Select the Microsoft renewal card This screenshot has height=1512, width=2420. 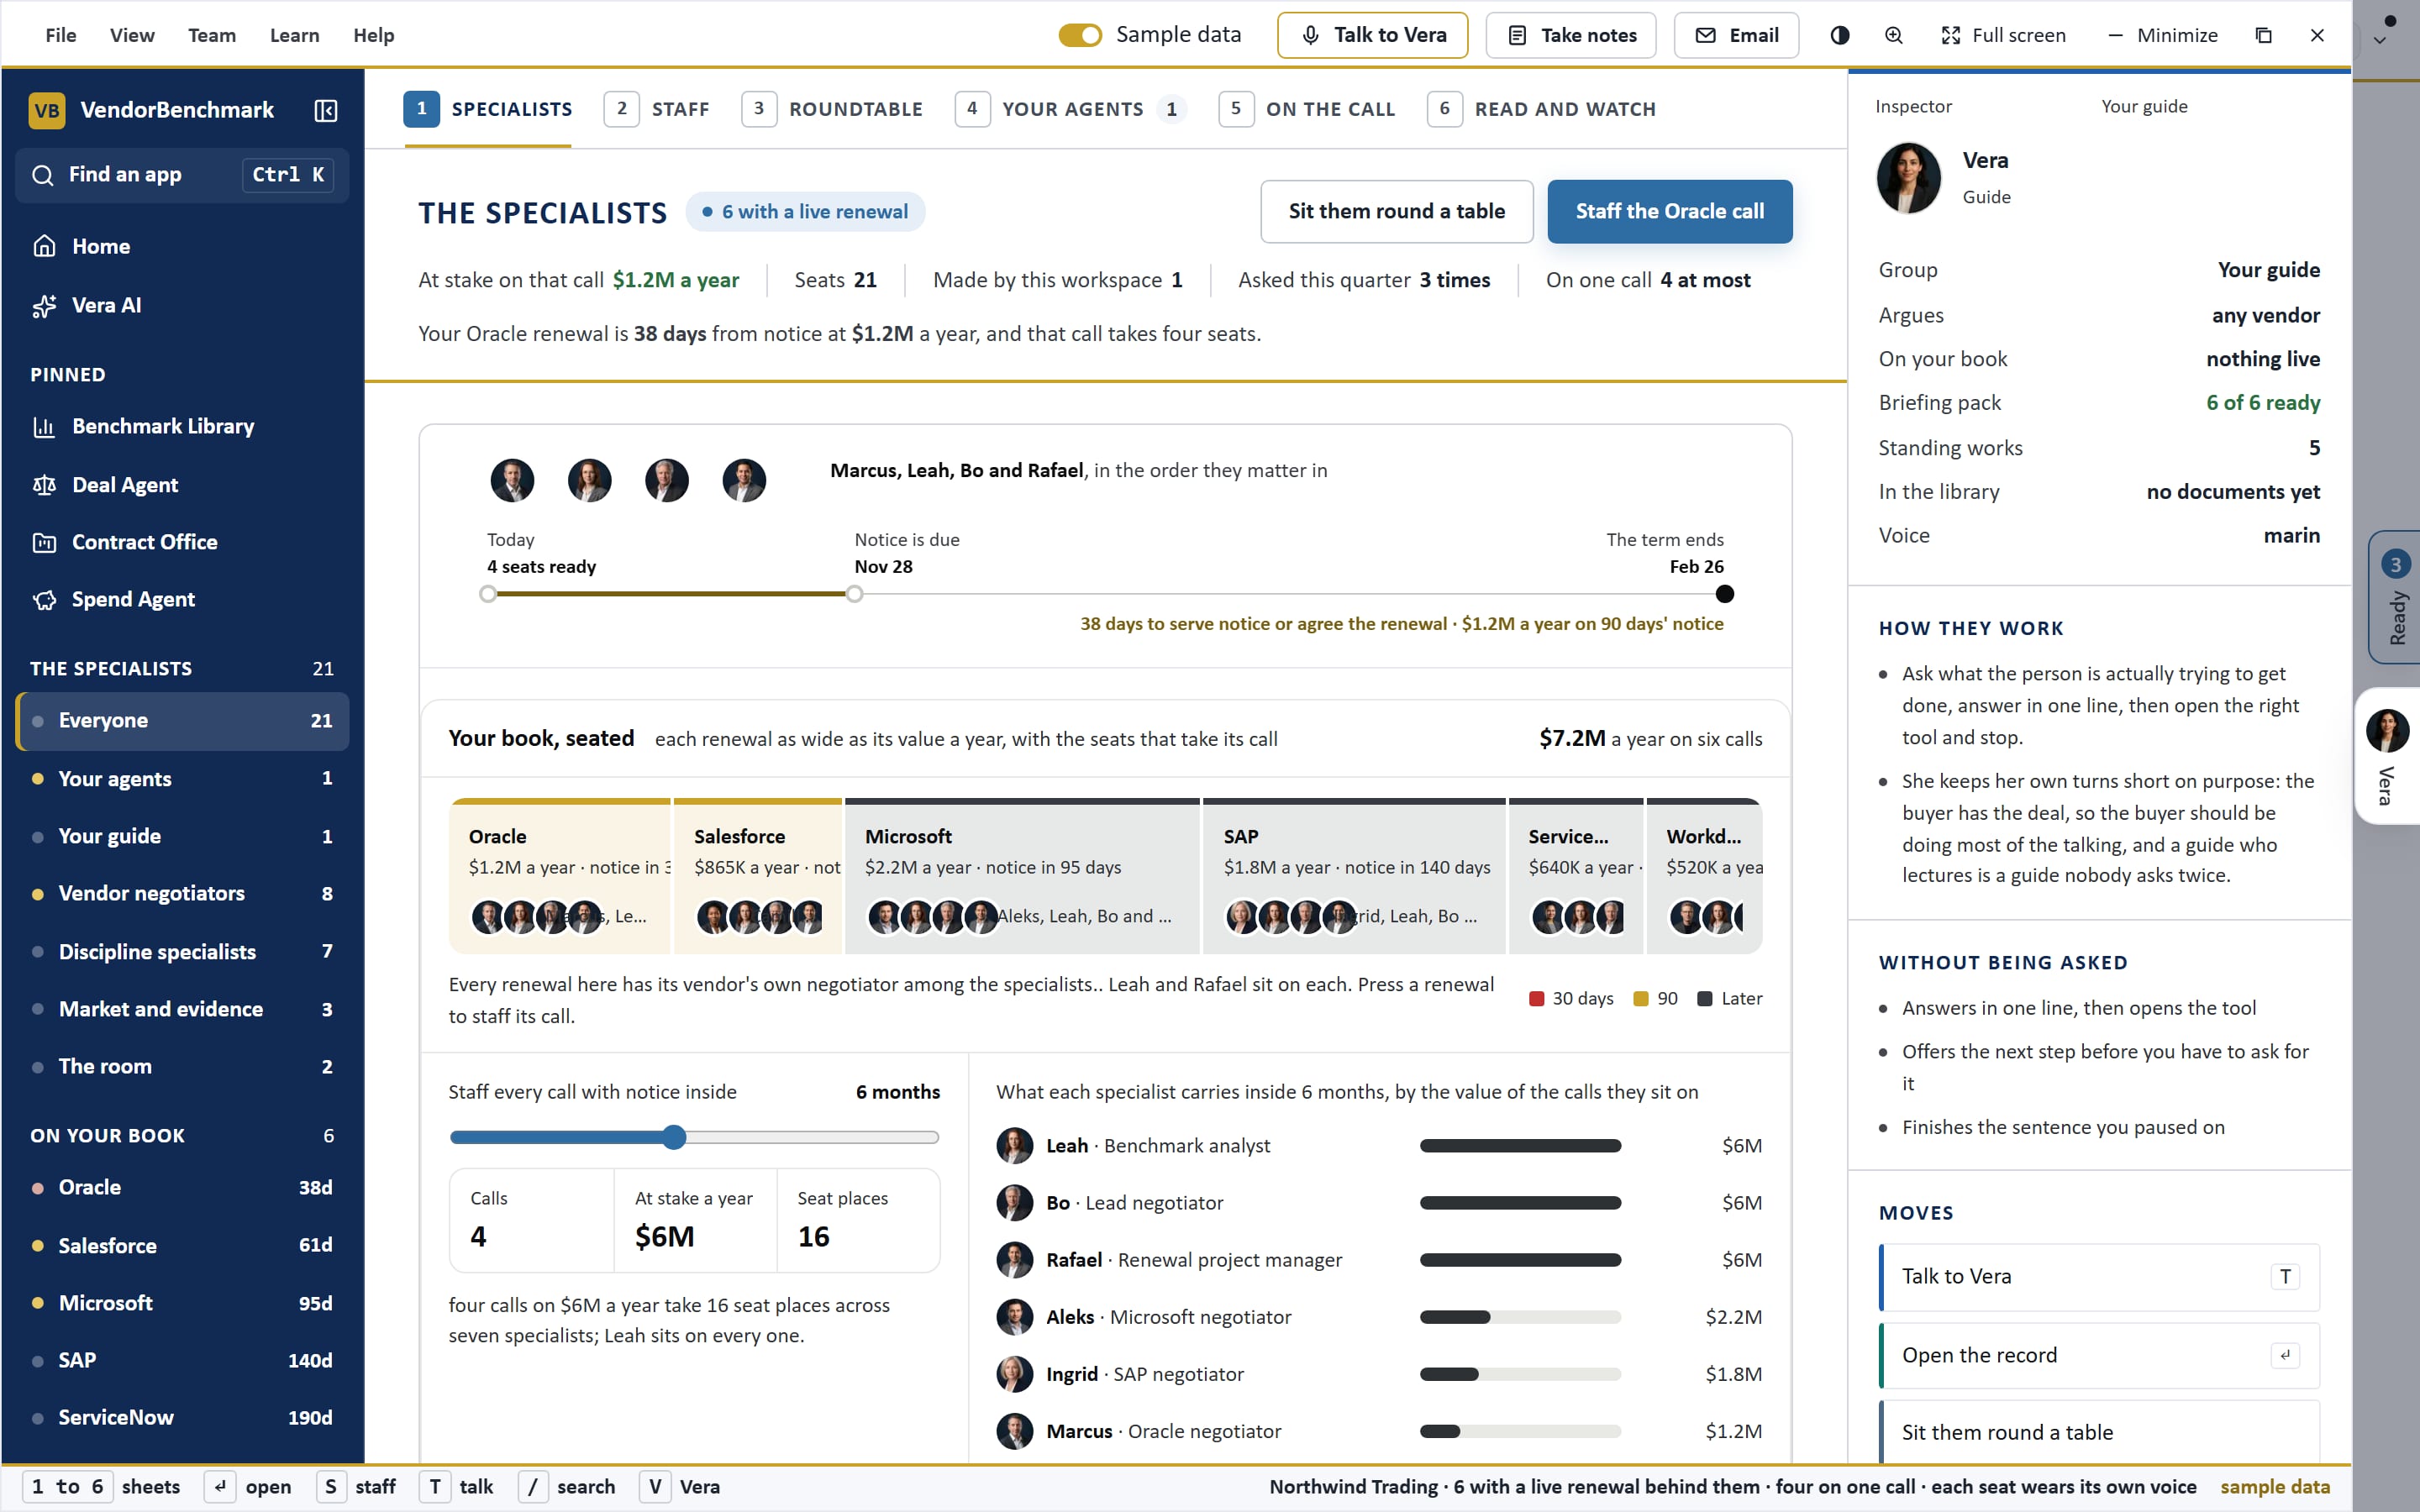[1022, 876]
